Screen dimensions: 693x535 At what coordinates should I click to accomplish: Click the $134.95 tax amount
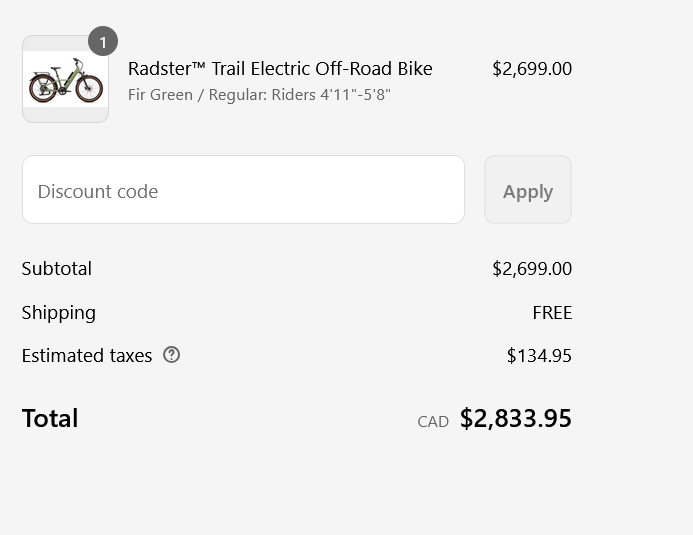tap(539, 356)
